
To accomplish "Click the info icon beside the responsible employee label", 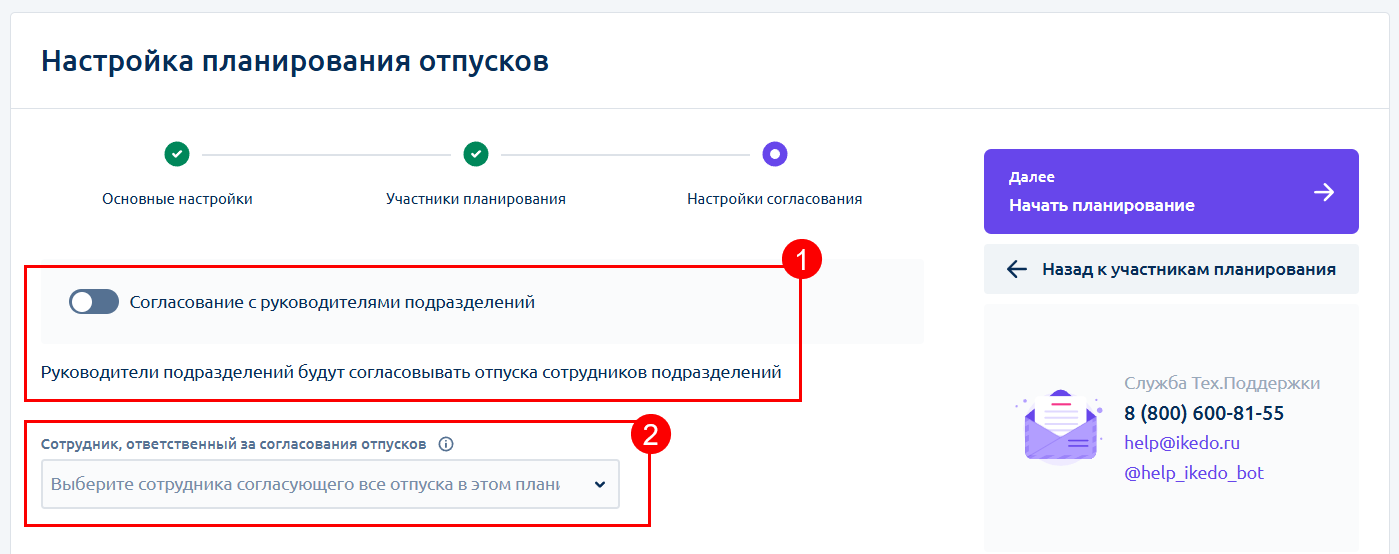I will click(x=446, y=444).
